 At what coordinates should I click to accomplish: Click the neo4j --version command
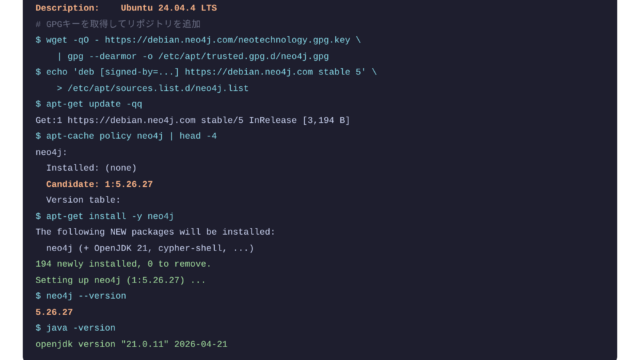click(x=81, y=296)
